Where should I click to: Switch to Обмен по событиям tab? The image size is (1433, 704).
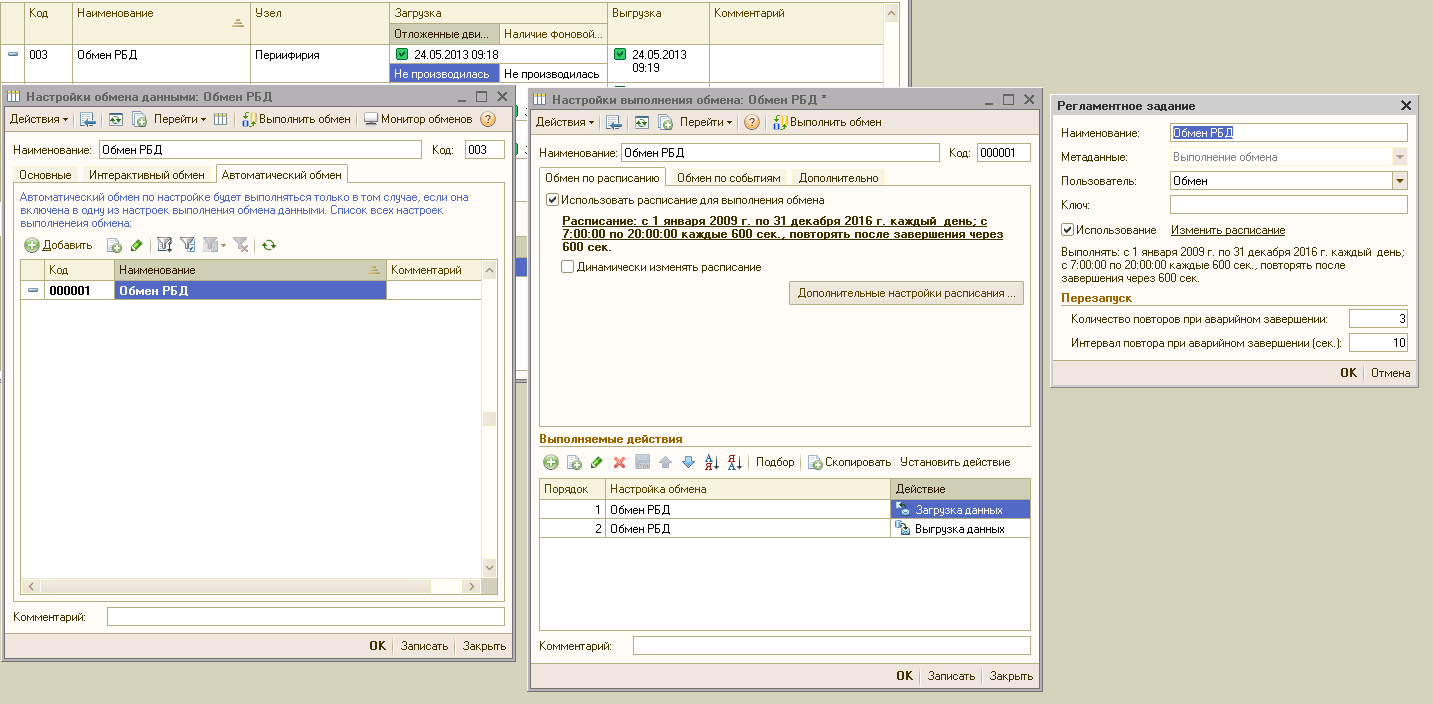[x=728, y=178]
